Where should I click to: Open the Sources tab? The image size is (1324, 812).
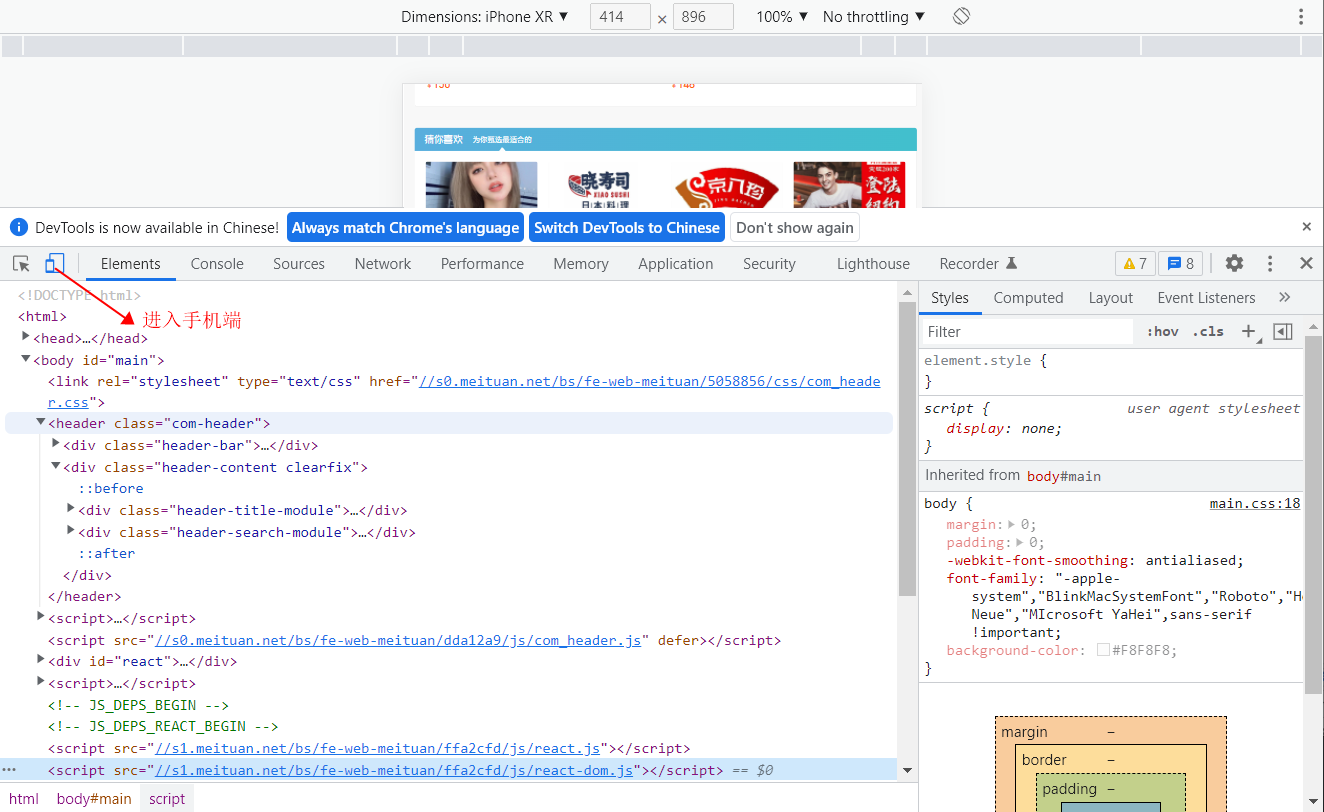[x=299, y=264]
